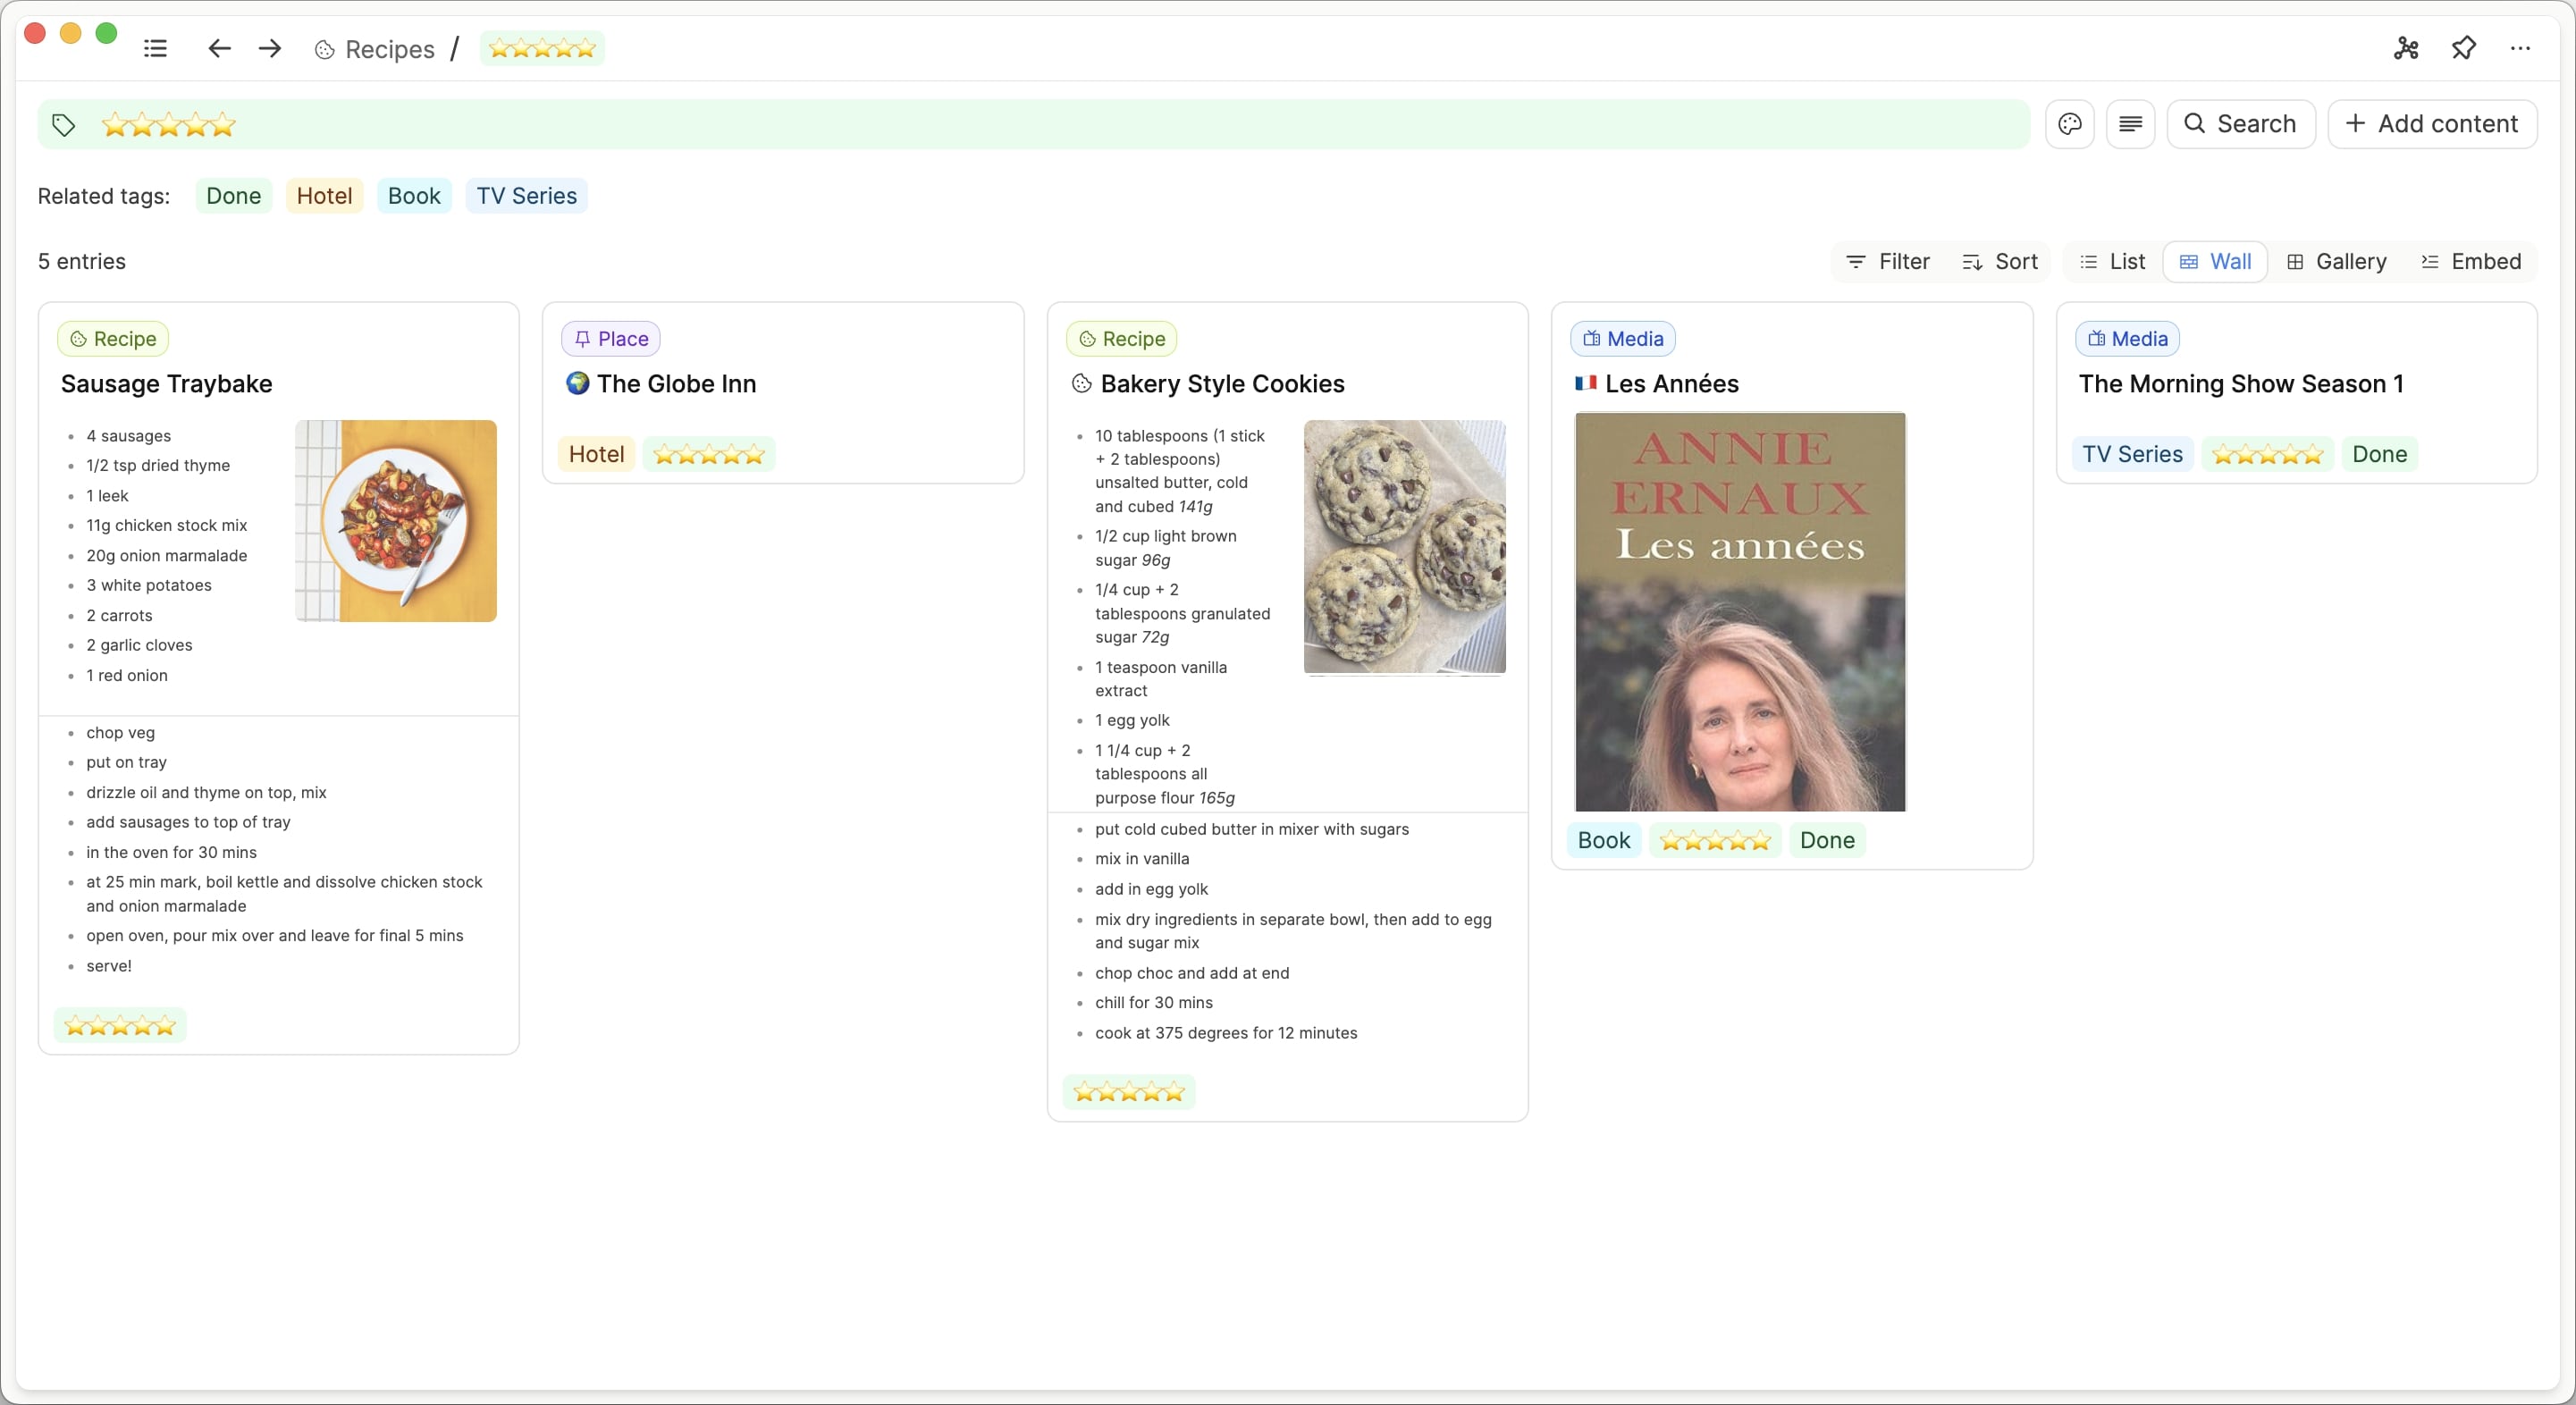Open the color palette icon button
2576x1405 pixels.
pos(2070,124)
